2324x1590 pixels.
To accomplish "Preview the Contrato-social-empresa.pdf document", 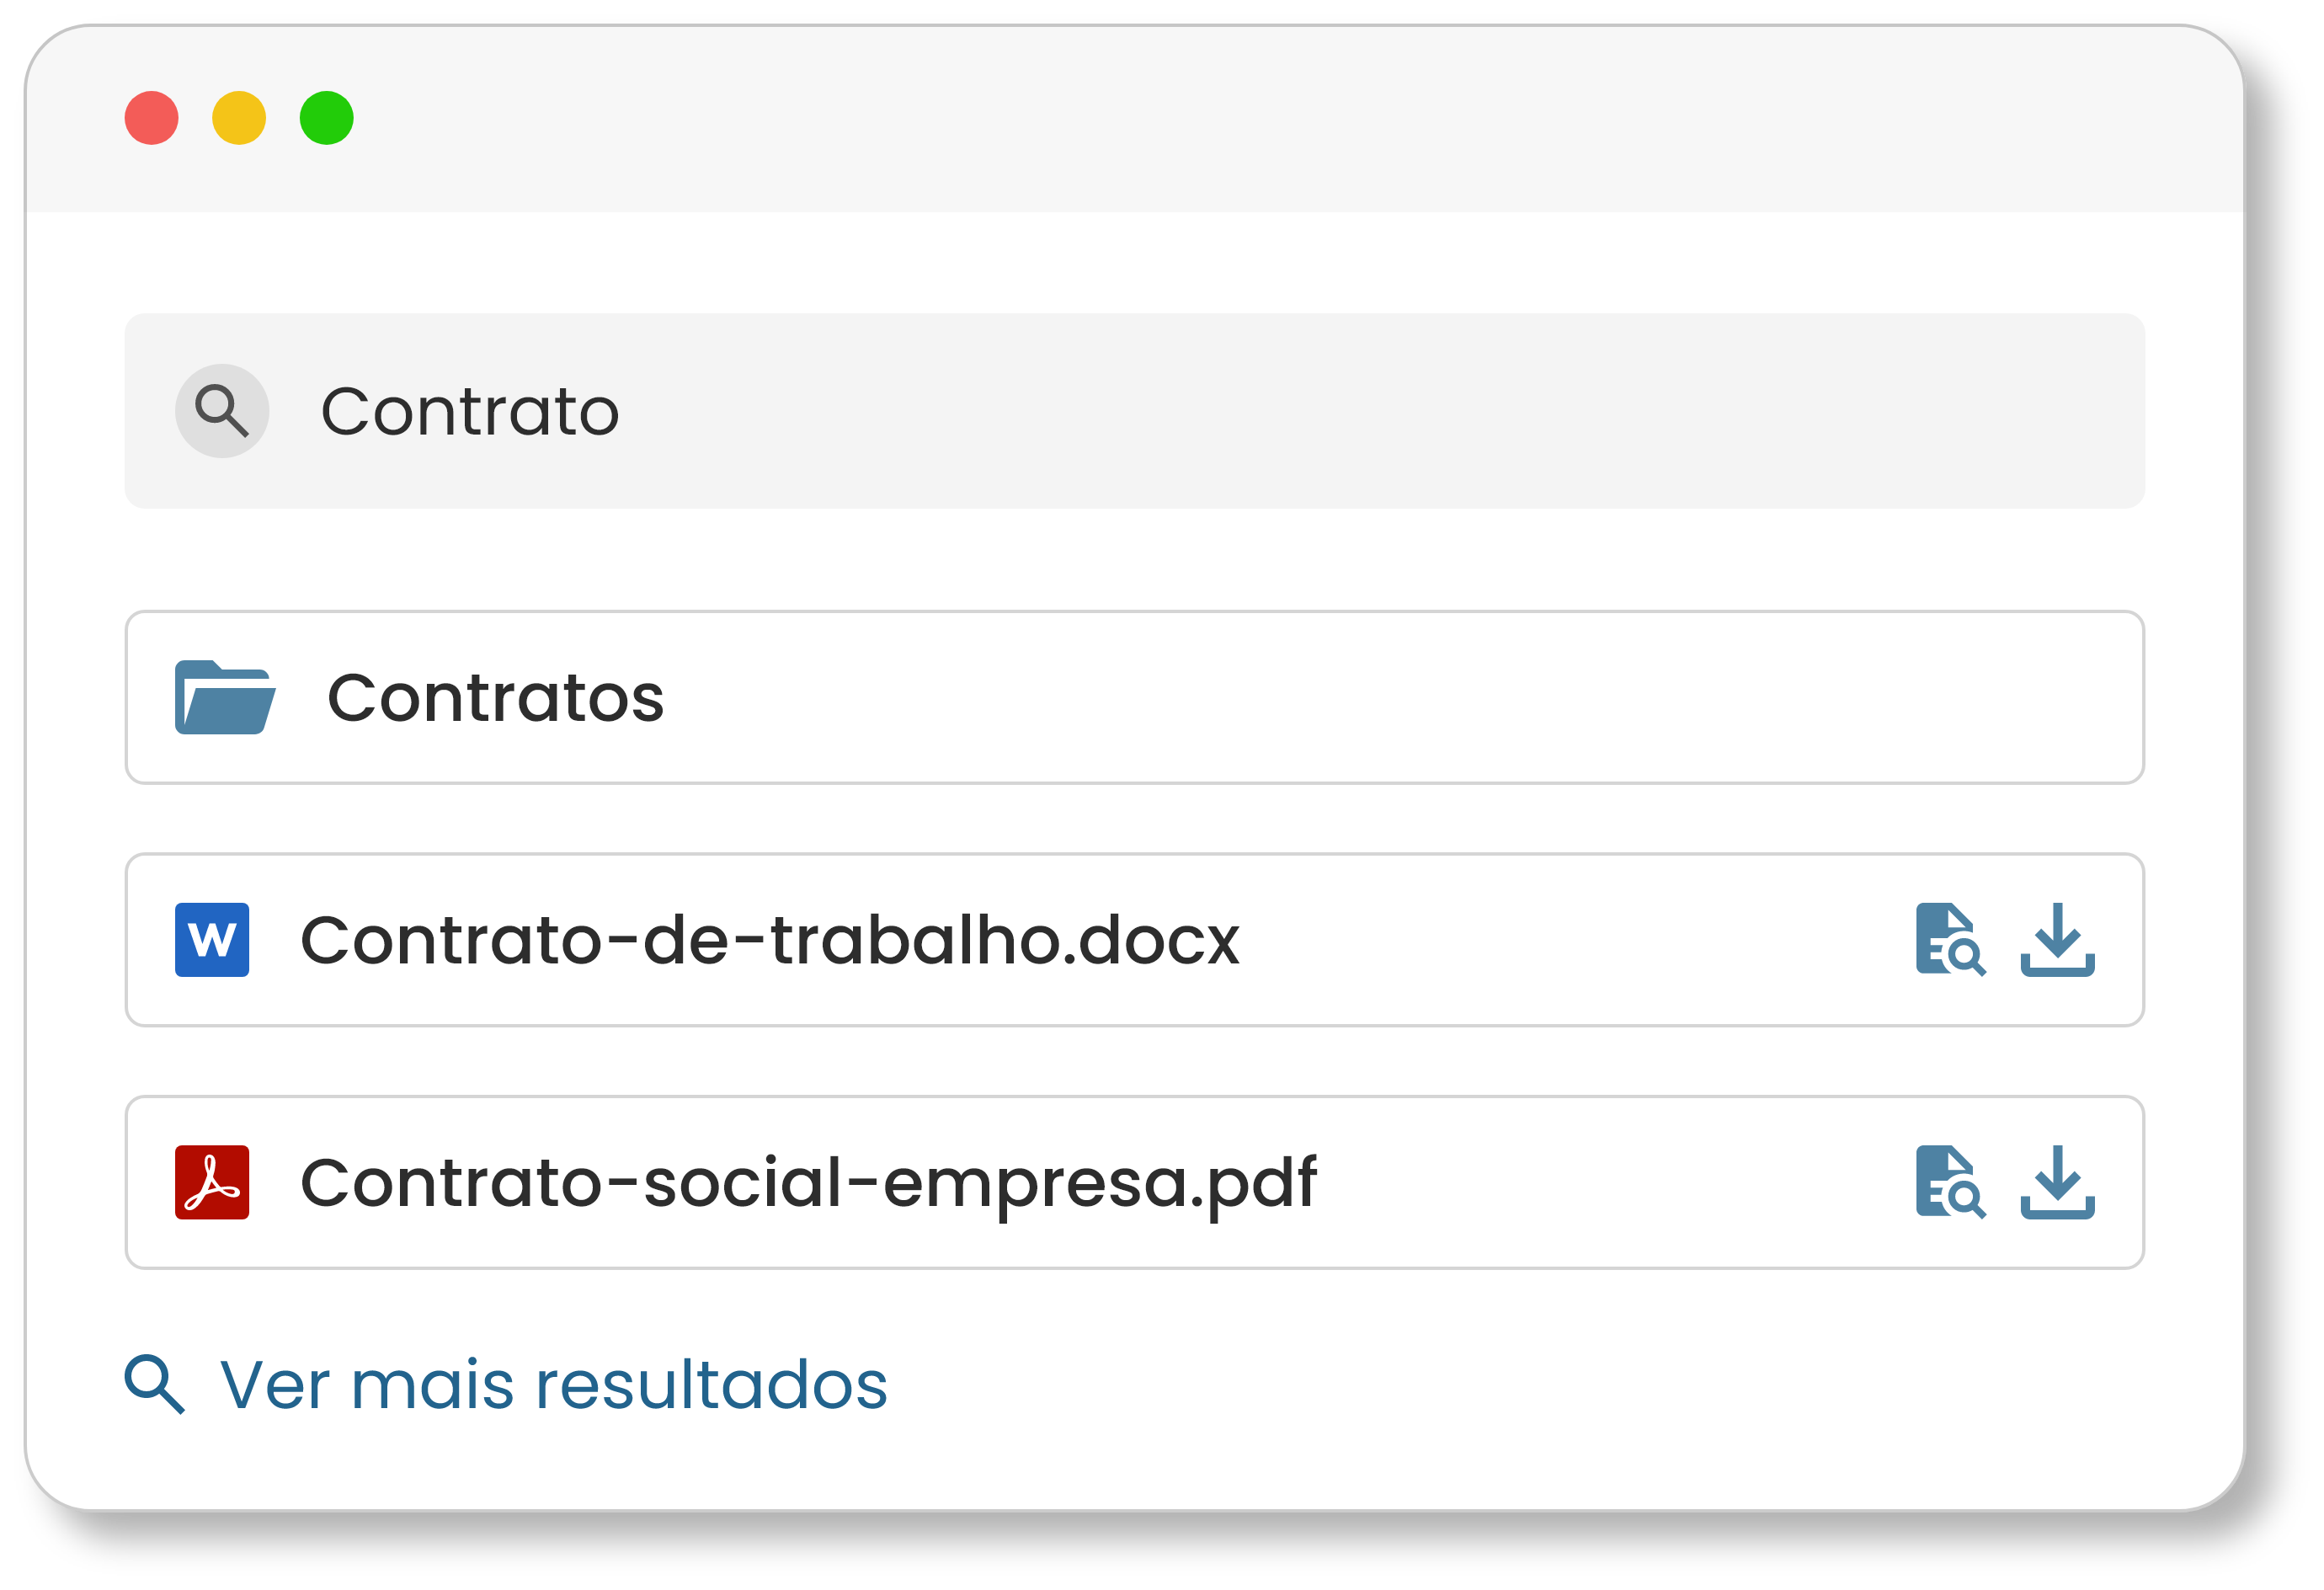I will [x=1949, y=1182].
